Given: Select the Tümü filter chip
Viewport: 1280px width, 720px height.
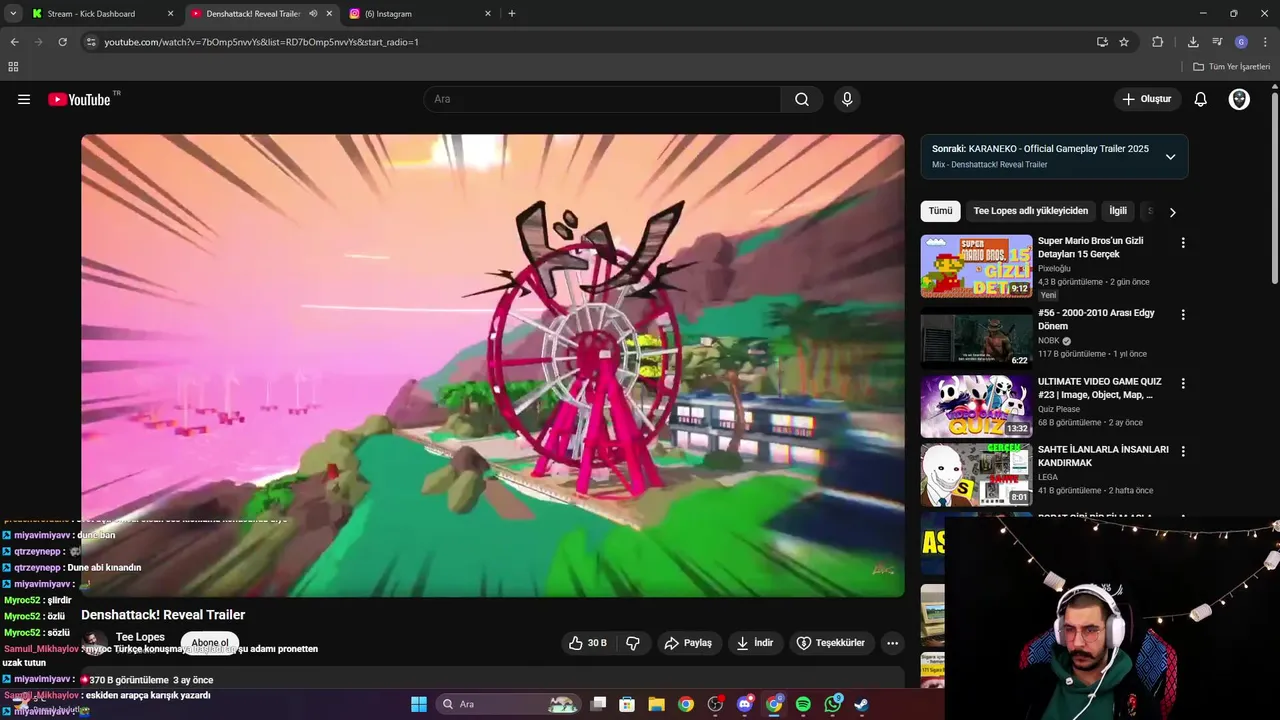Looking at the screenshot, I should pos(940,211).
